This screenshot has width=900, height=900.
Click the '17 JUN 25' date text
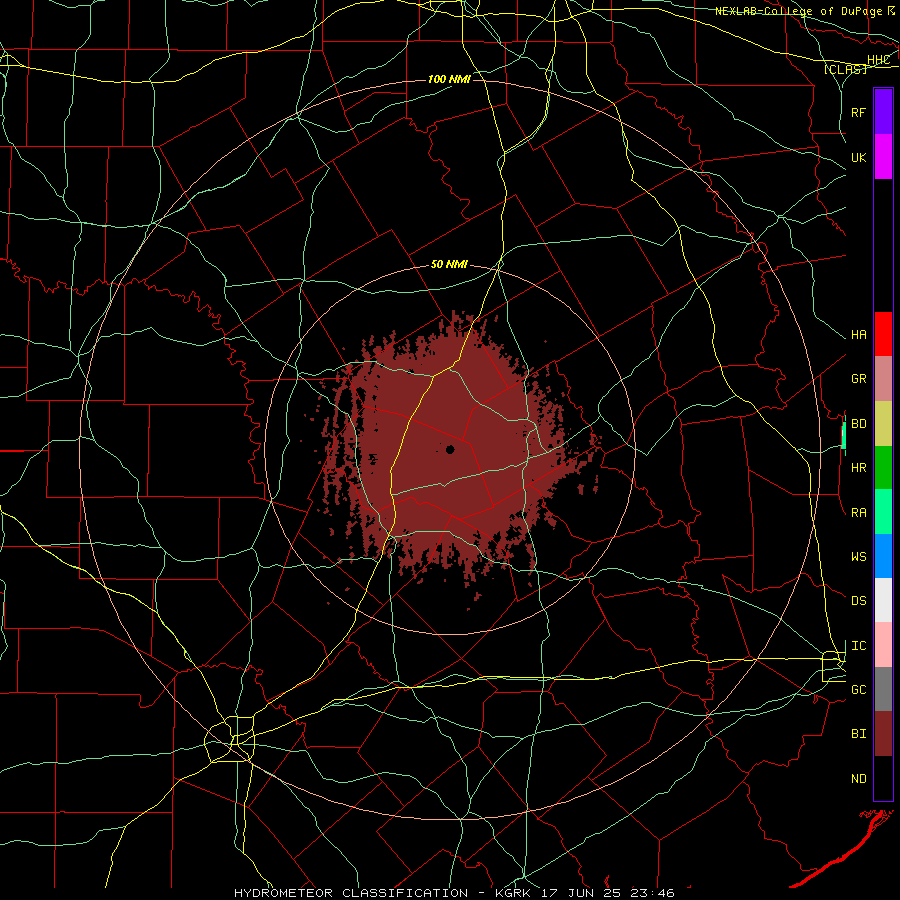[x=580, y=893]
